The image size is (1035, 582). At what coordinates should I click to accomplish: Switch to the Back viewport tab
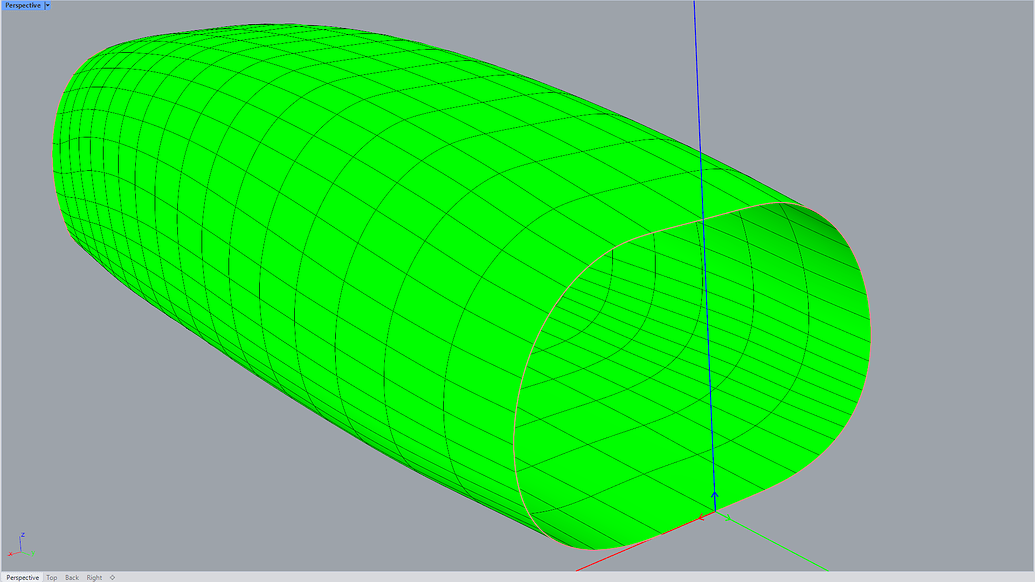[71, 577]
